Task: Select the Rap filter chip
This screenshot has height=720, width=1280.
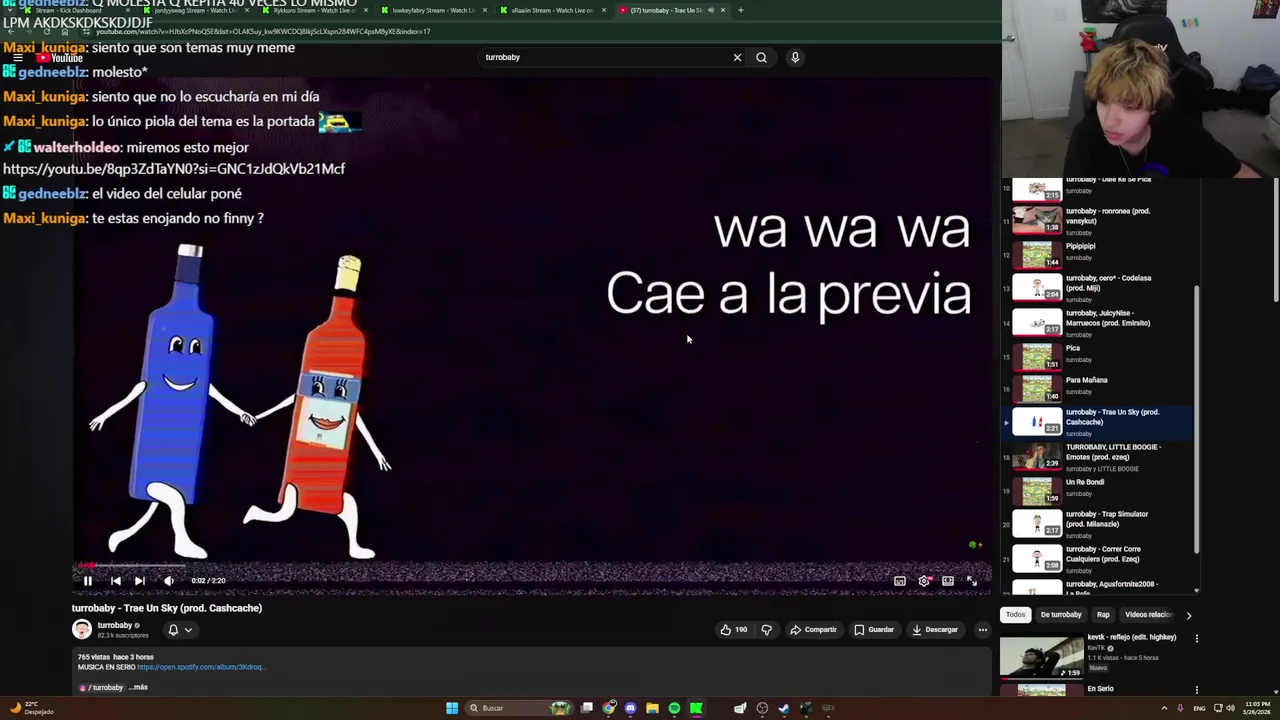Action: [1103, 615]
